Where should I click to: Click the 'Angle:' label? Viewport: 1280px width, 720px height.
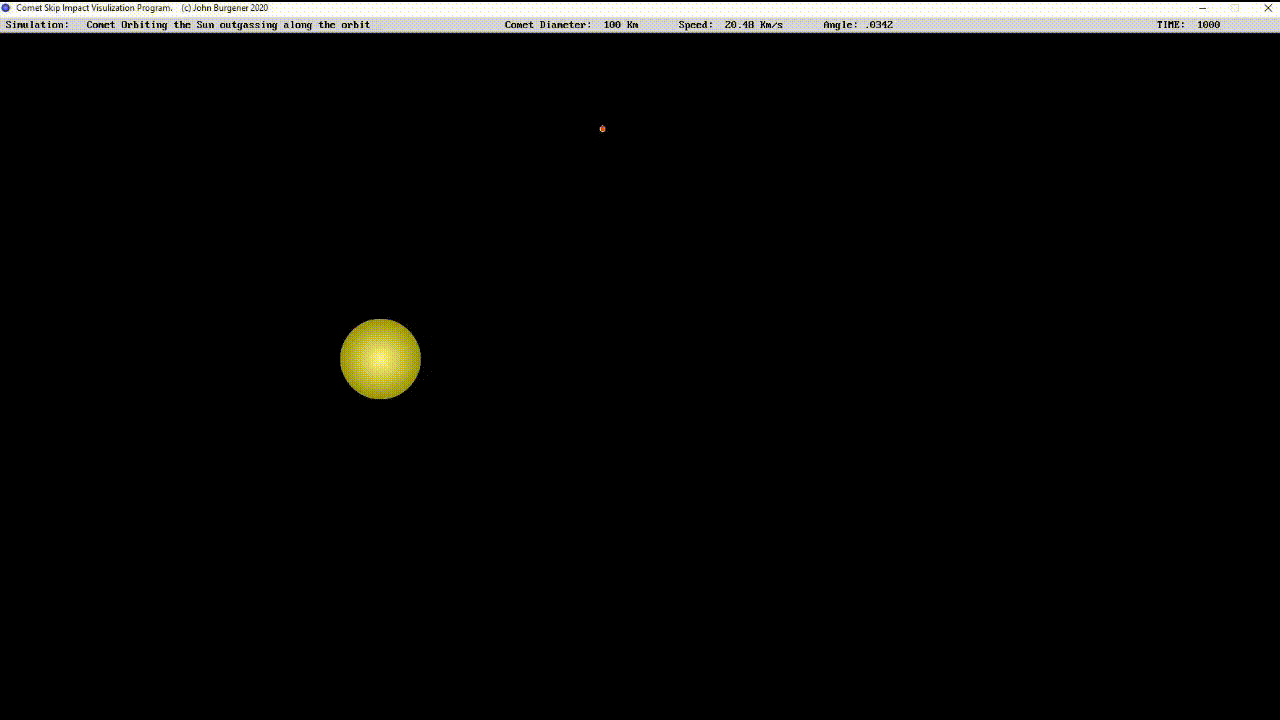[840, 25]
